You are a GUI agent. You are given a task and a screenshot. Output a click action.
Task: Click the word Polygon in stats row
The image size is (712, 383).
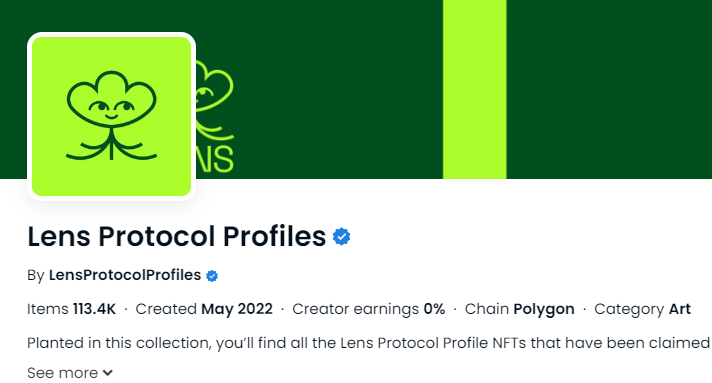(544, 309)
